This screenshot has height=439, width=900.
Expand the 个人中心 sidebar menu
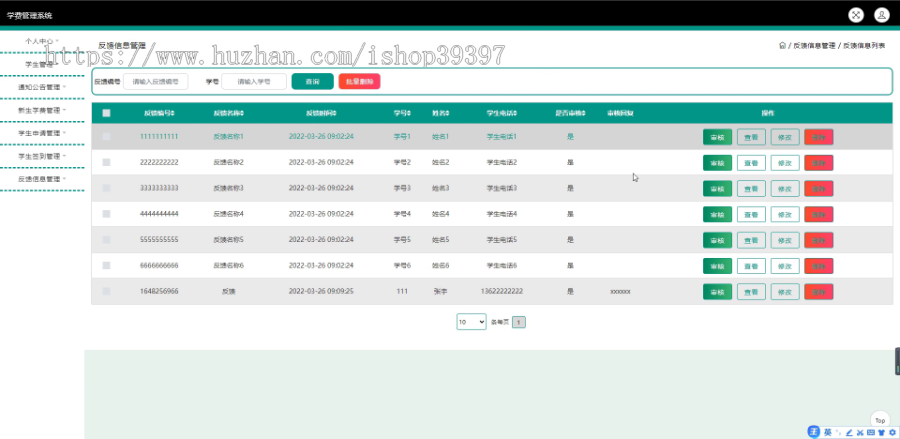41,41
